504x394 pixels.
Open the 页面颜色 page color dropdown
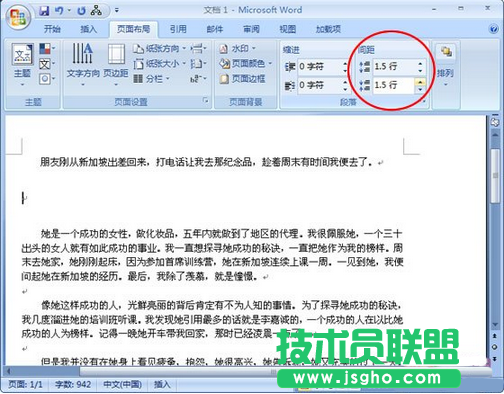[246, 63]
